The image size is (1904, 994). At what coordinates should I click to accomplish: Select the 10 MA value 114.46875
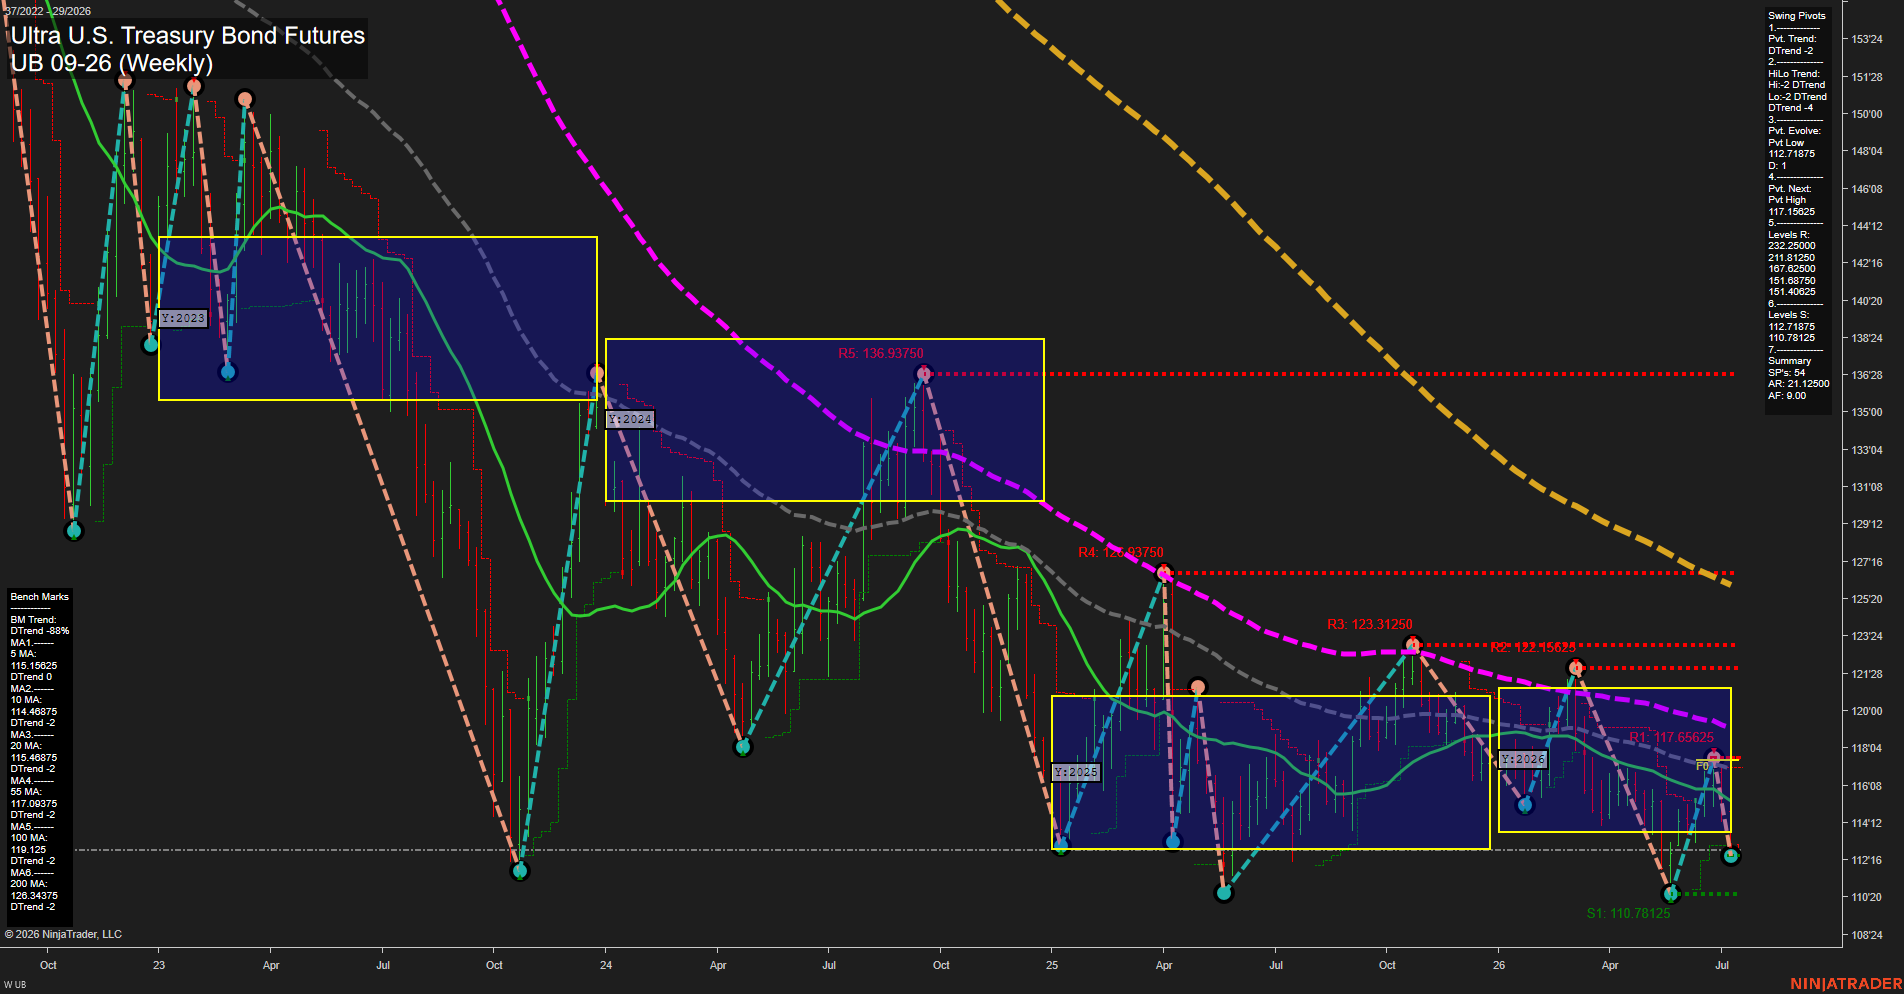click(x=34, y=712)
